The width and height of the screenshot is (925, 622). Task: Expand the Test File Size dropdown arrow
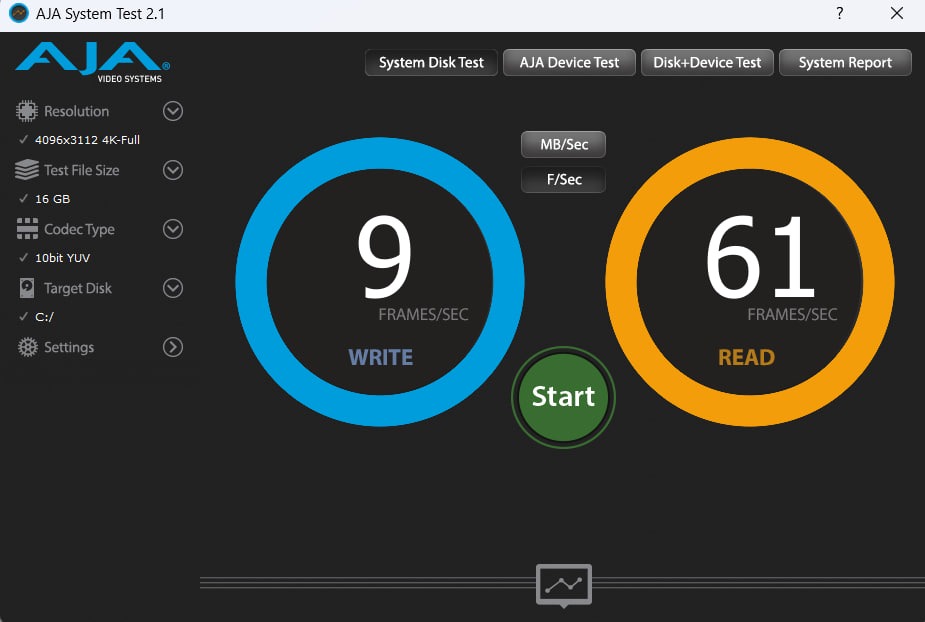(173, 170)
